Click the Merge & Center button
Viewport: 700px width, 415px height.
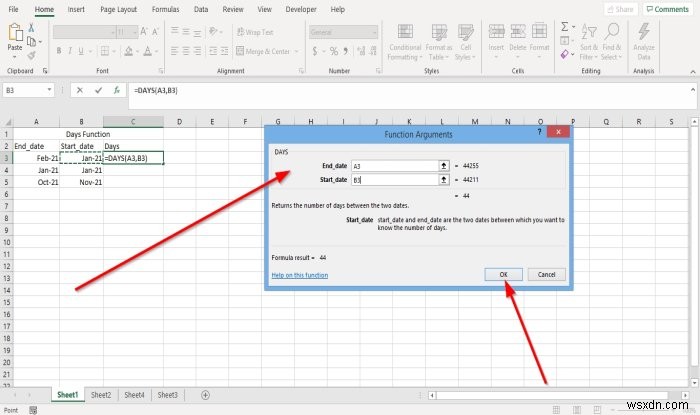click(x=263, y=51)
